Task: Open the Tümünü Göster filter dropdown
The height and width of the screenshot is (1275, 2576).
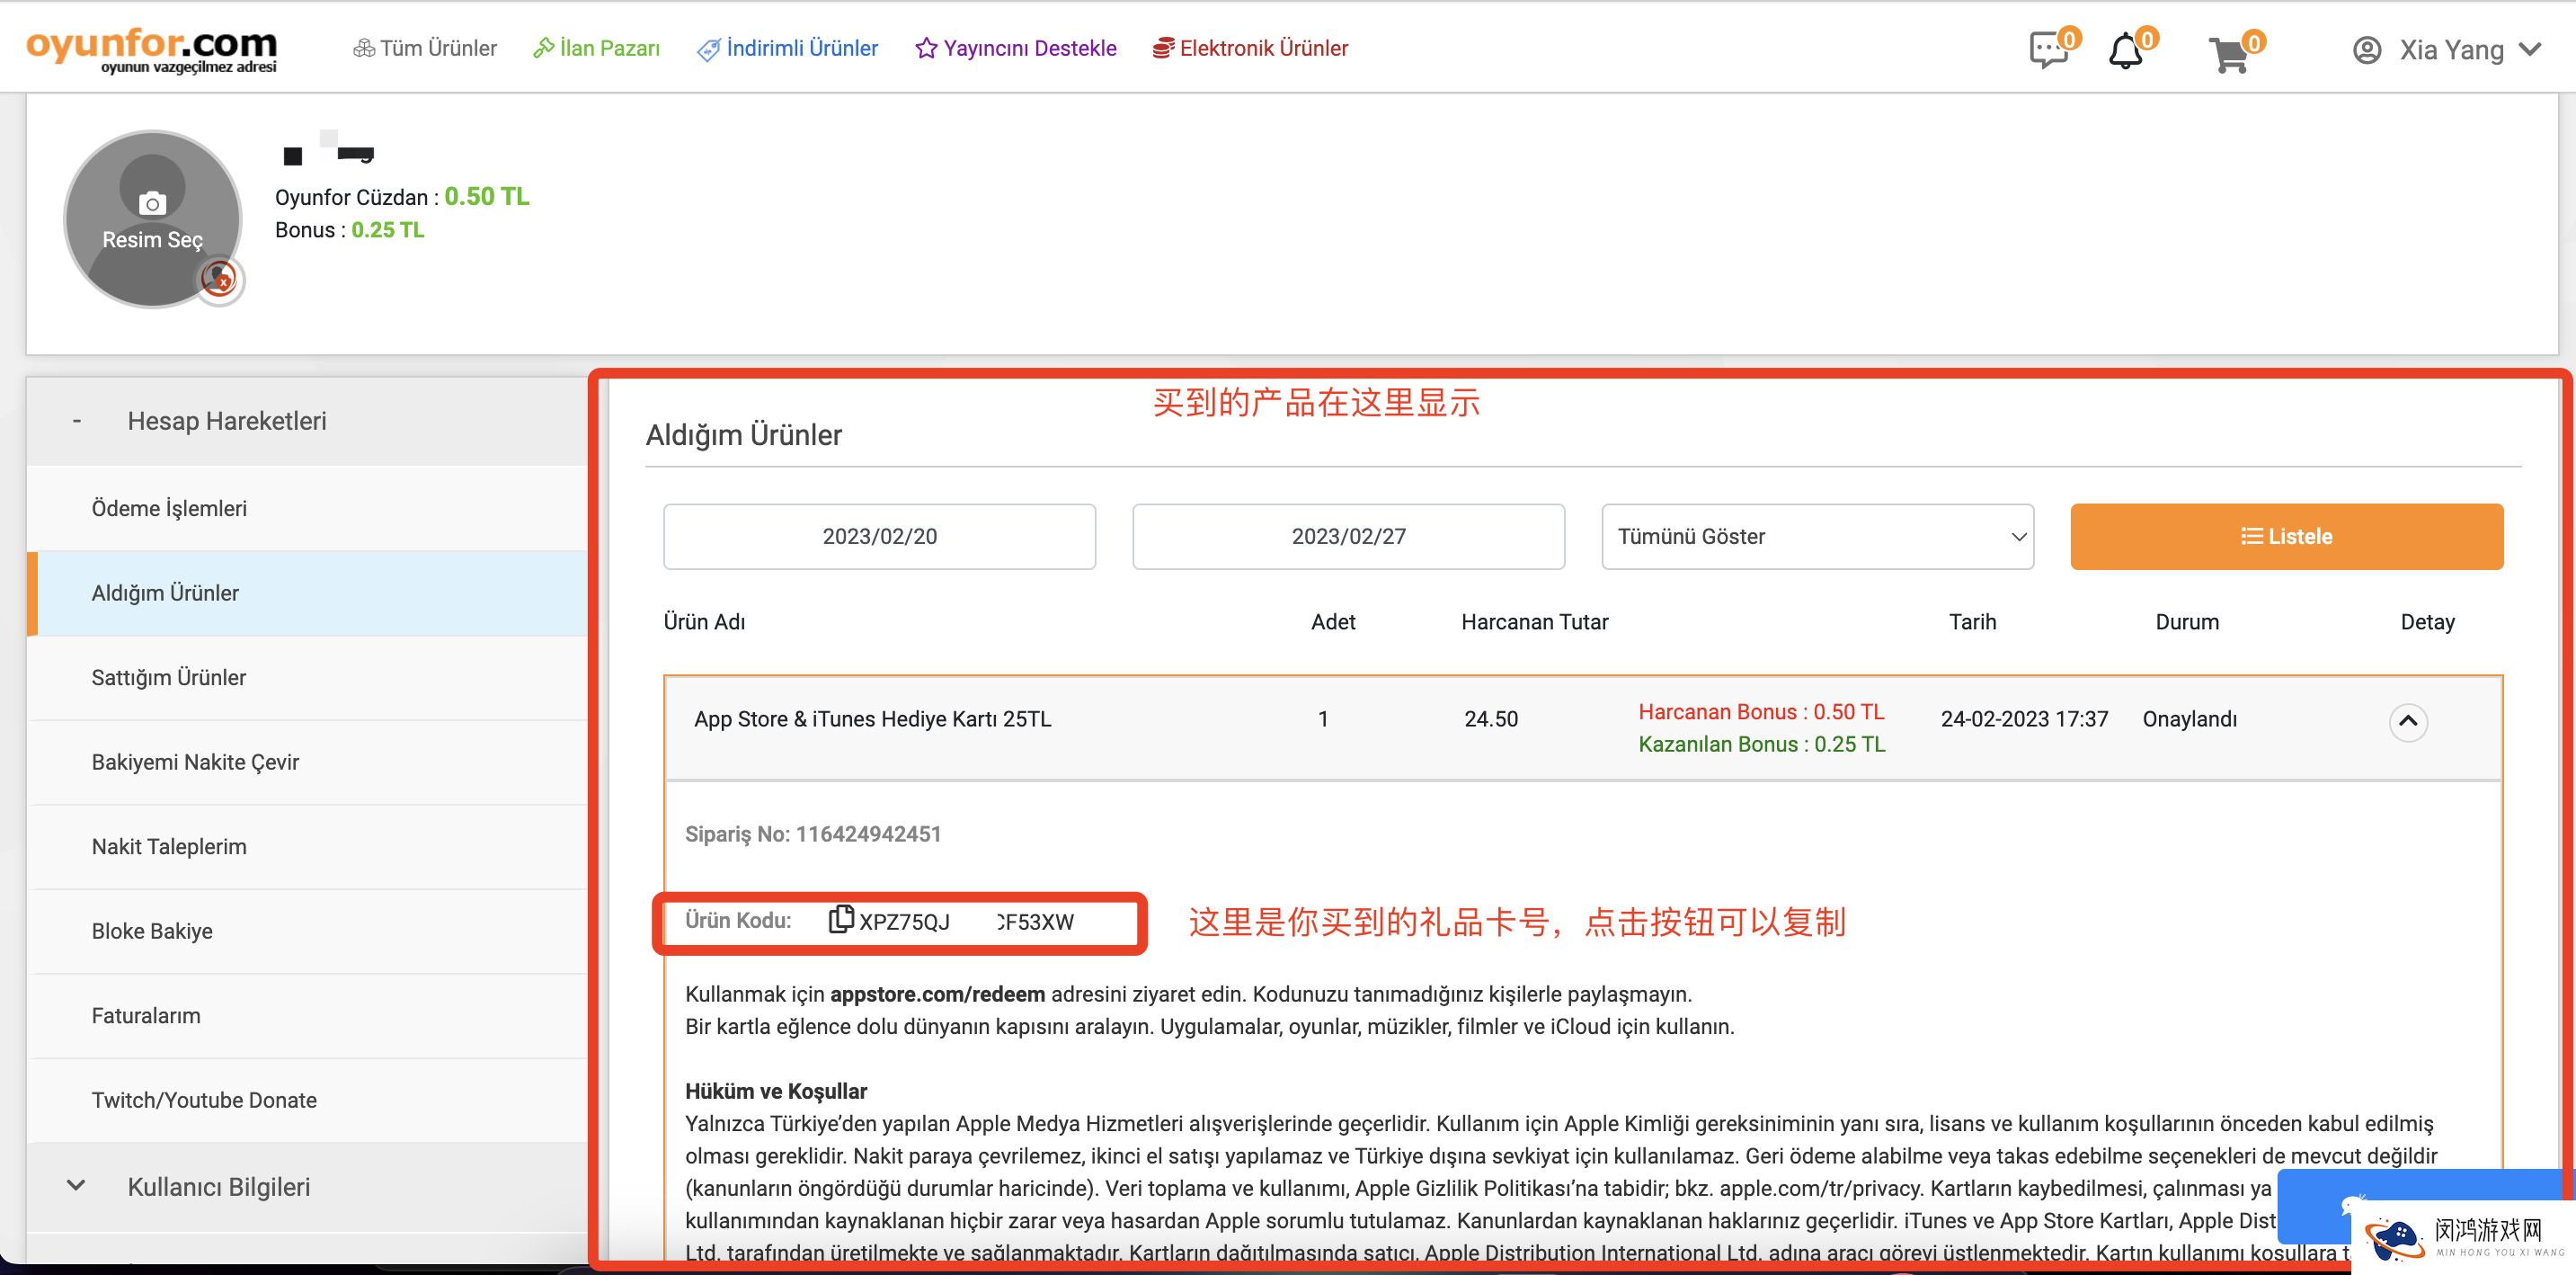Action: 1817,537
